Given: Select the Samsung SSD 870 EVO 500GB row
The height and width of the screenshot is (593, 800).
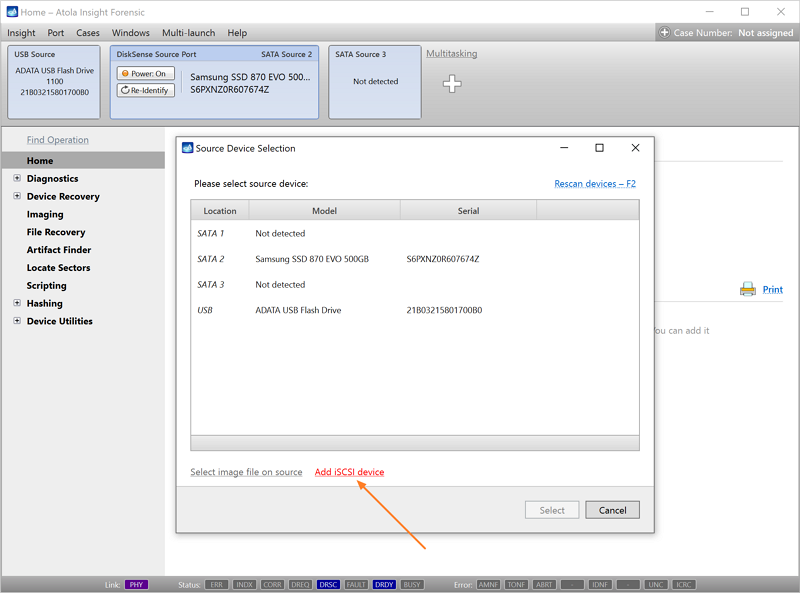Looking at the screenshot, I should tap(415, 259).
